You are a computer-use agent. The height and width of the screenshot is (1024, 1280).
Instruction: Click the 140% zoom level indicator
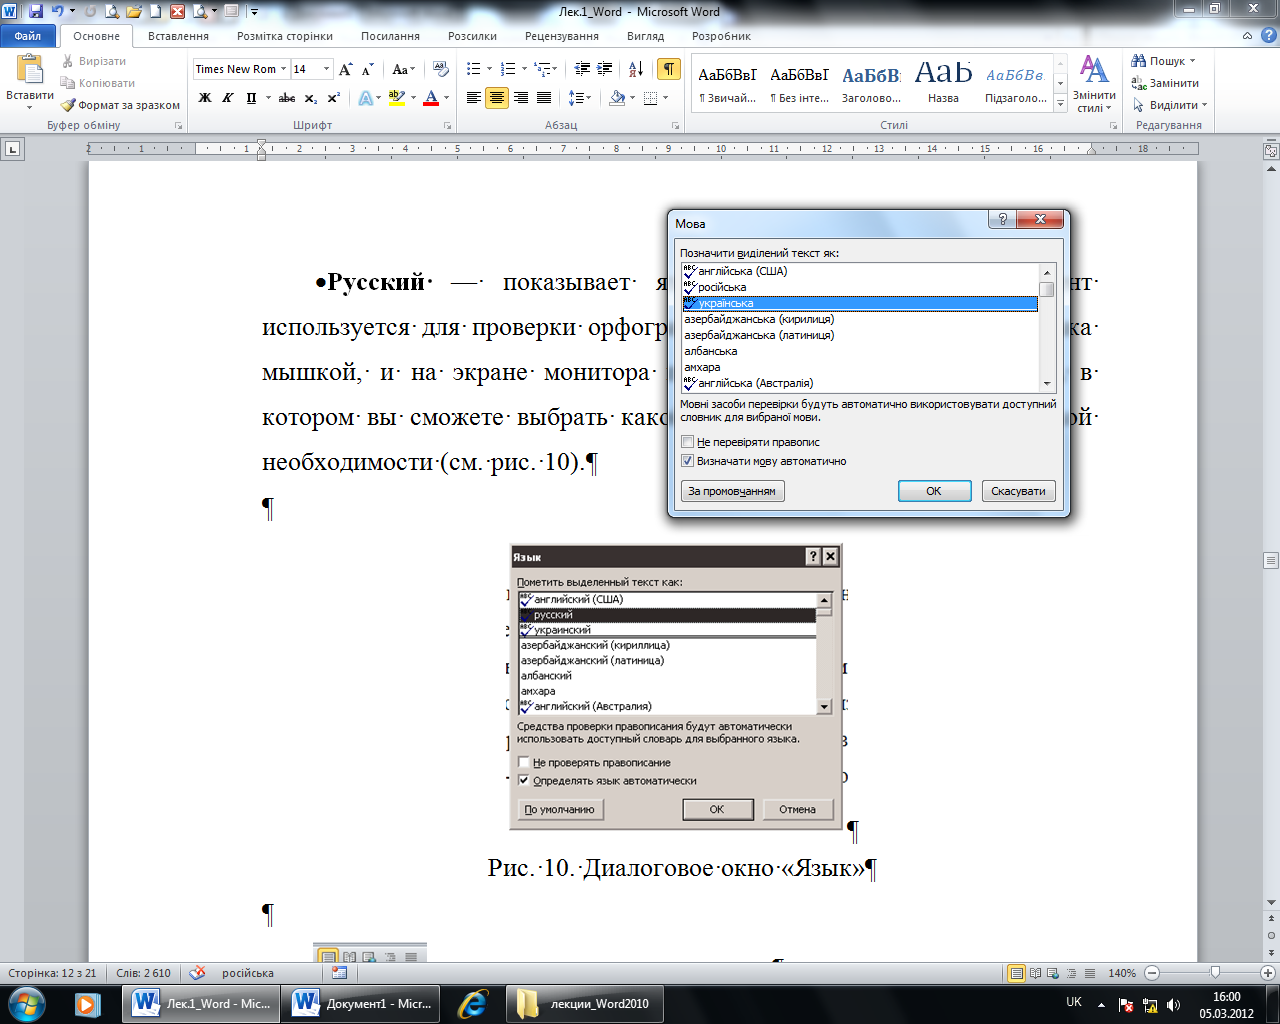1122,973
